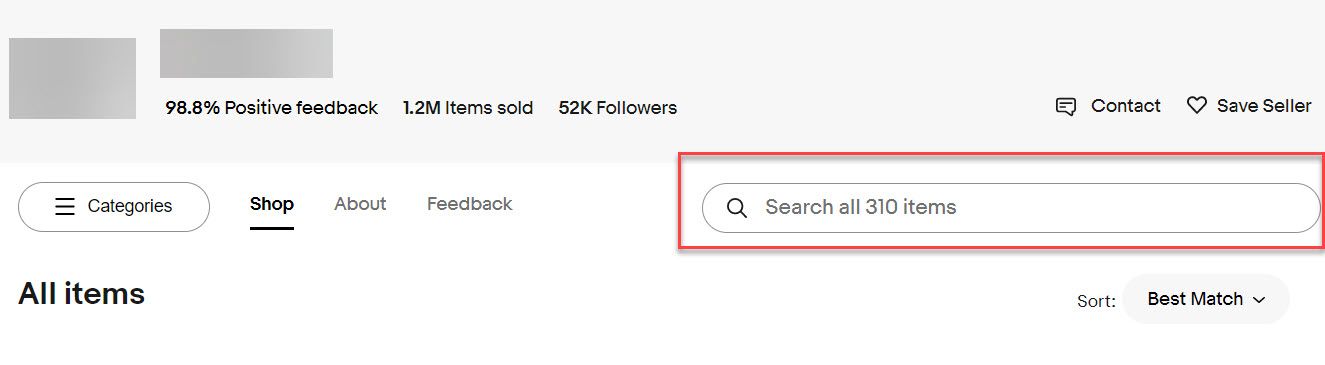Focus the Search all 310 items field
Image resolution: width=1325 pixels, height=365 pixels.
point(1011,208)
